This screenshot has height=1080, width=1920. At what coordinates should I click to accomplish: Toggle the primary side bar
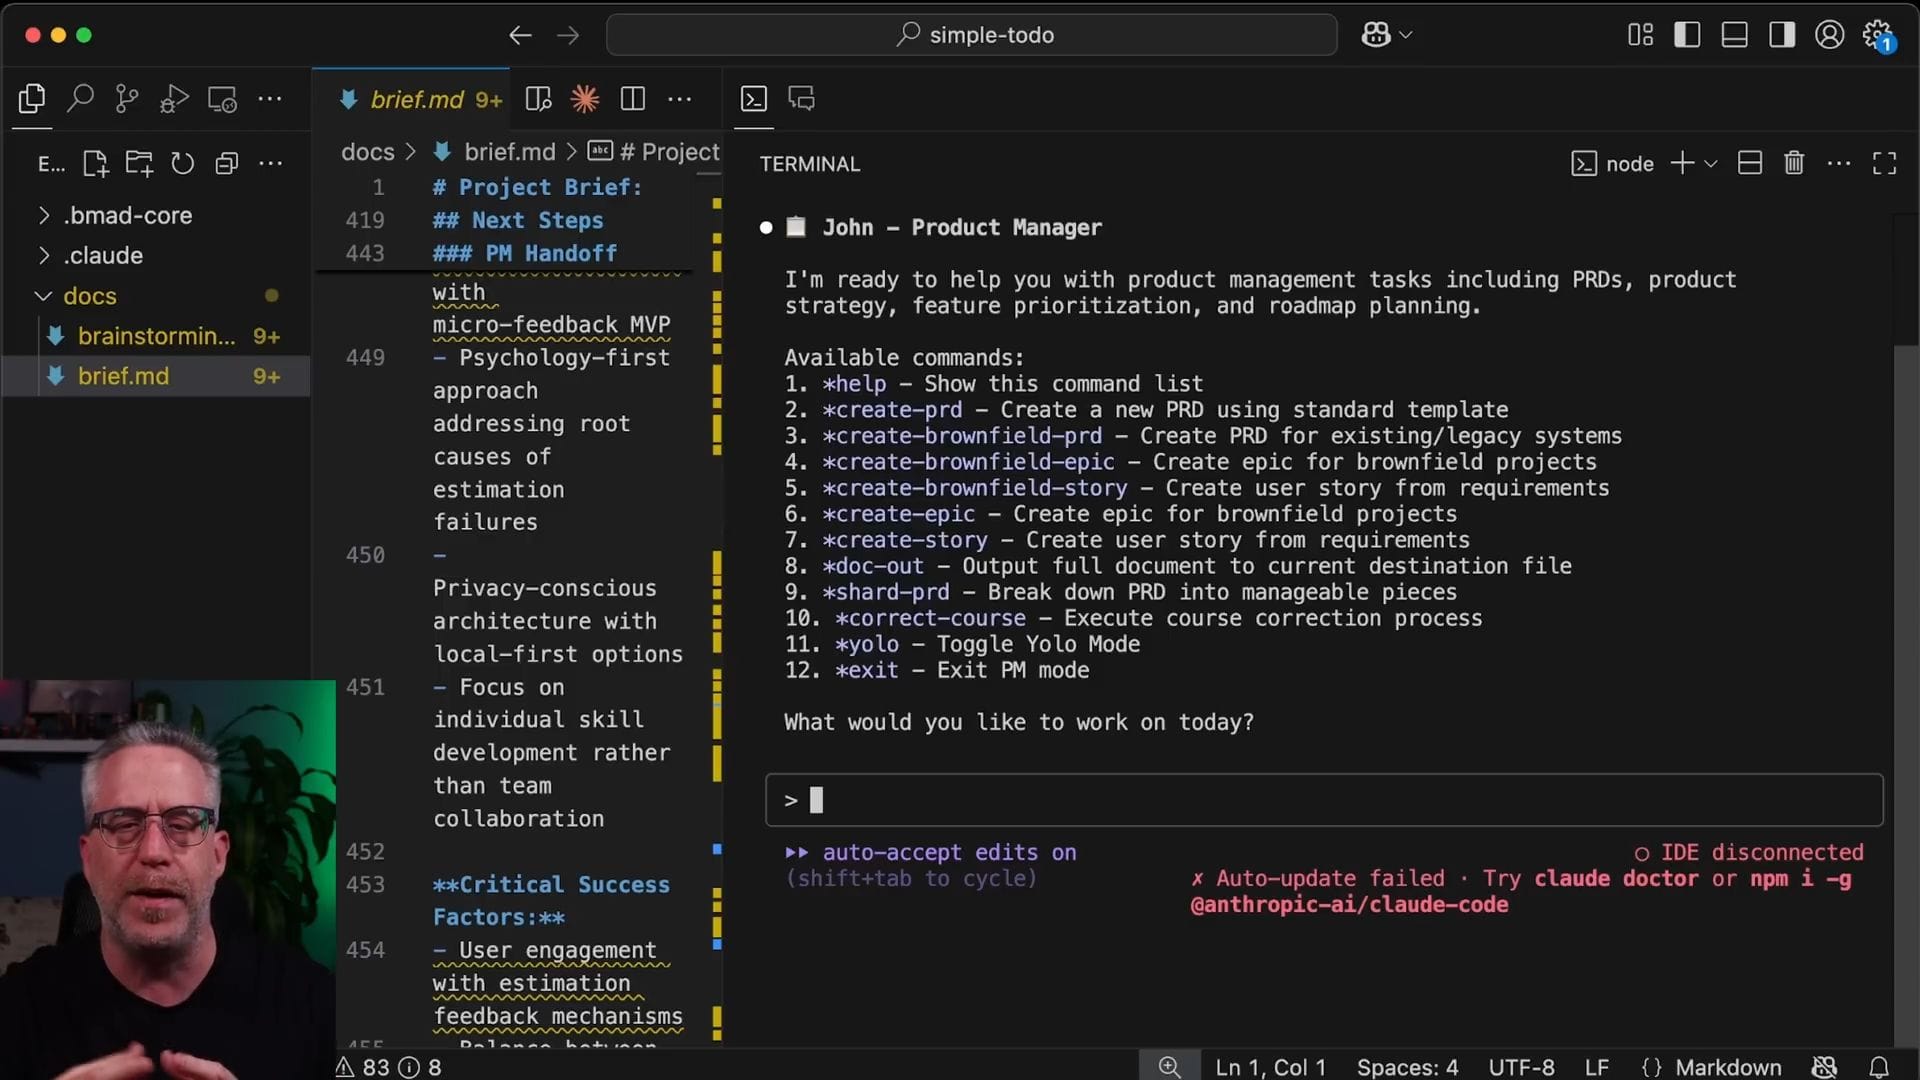[x=1687, y=35]
